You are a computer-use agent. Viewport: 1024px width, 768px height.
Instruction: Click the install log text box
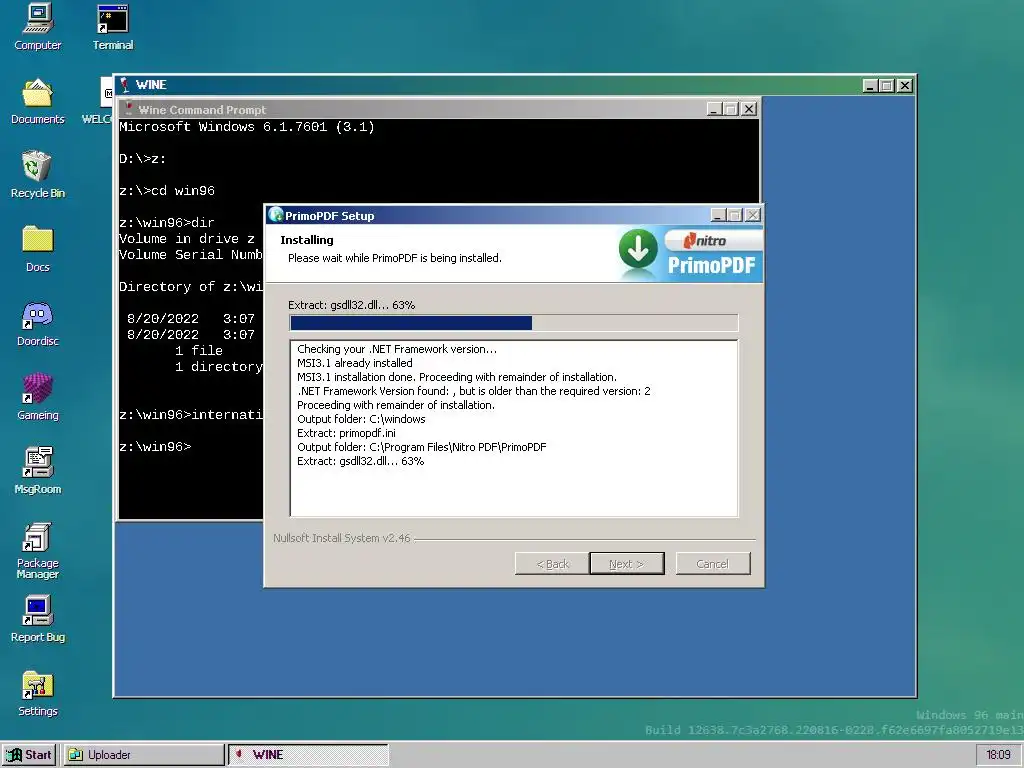click(x=514, y=428)
